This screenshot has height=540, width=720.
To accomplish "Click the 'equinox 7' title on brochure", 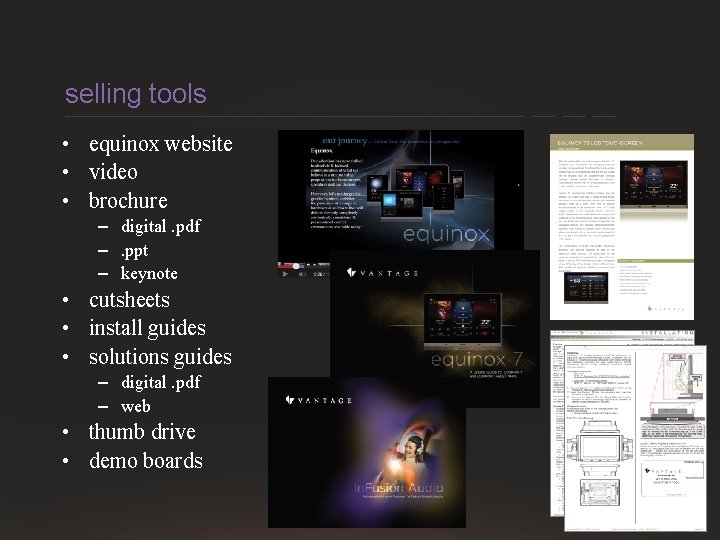I will click(x=477, y=359).
